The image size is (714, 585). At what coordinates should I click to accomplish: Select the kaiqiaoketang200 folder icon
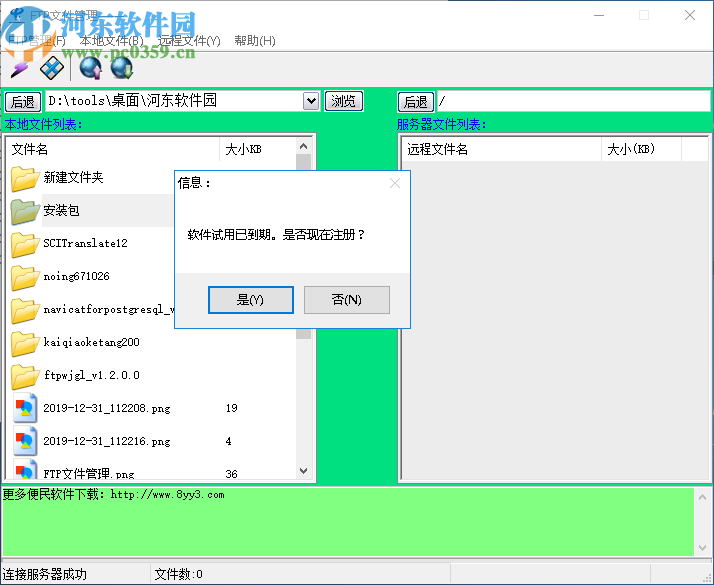25,343
